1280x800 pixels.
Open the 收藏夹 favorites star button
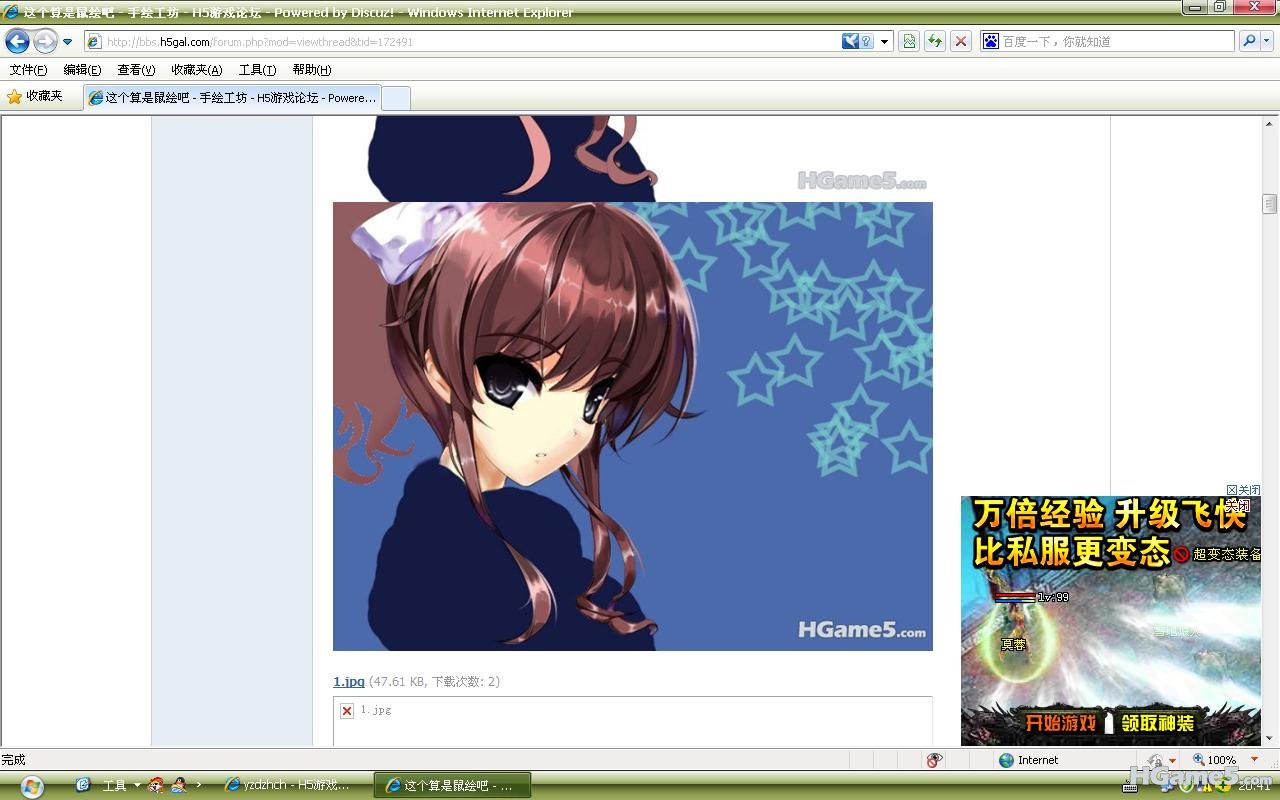pyautogui.click(x=35, y=97)
